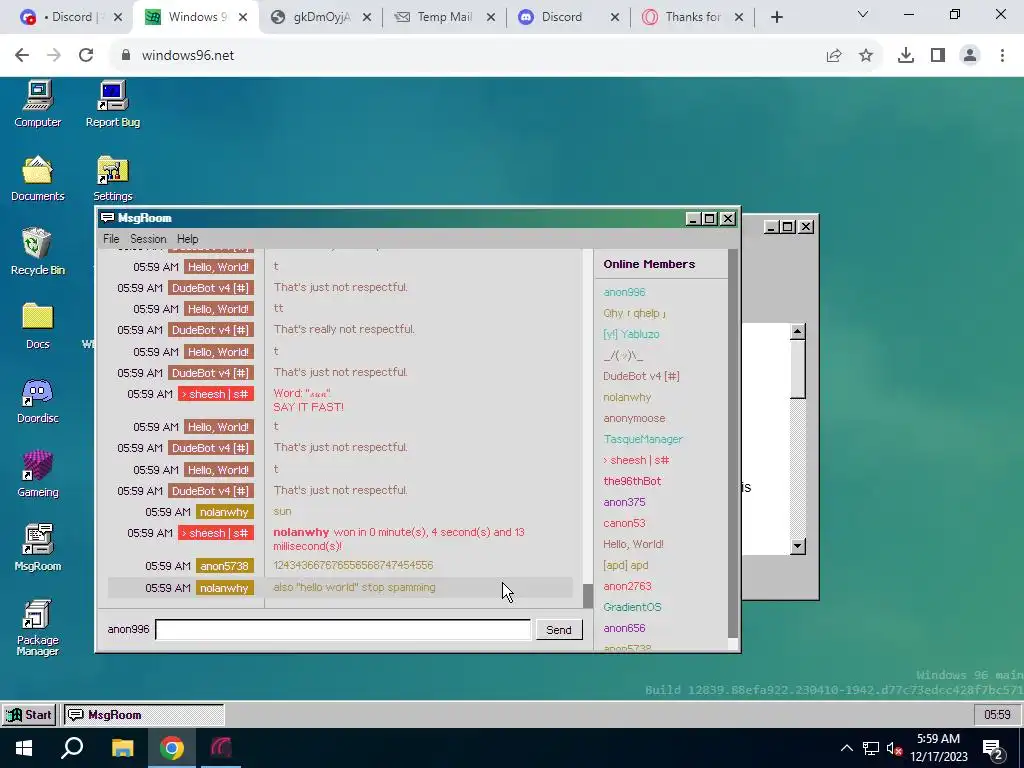The image size is (1024, 768).
Task: Focus the chat message input field
Action: 343,630
